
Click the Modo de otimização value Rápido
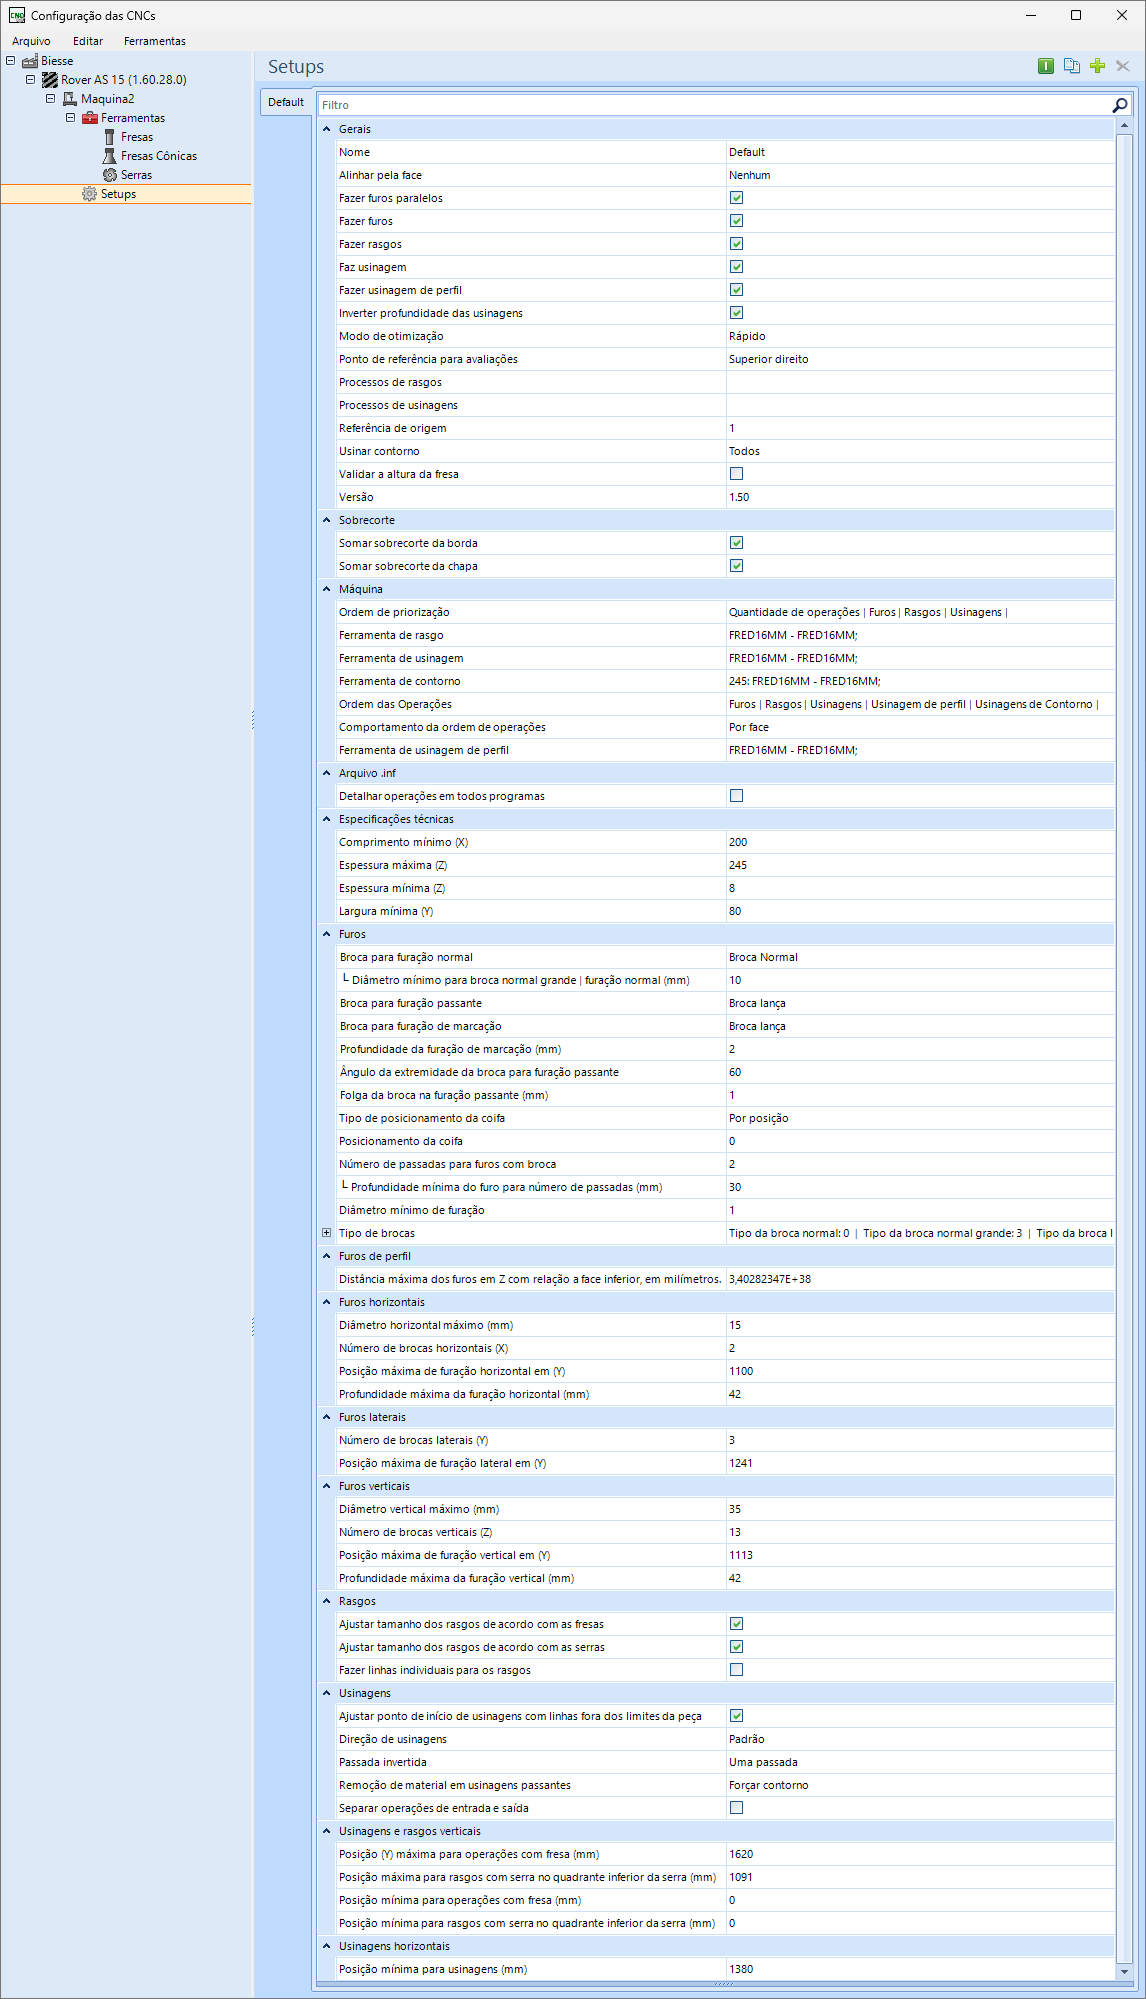tap(747, 336)
